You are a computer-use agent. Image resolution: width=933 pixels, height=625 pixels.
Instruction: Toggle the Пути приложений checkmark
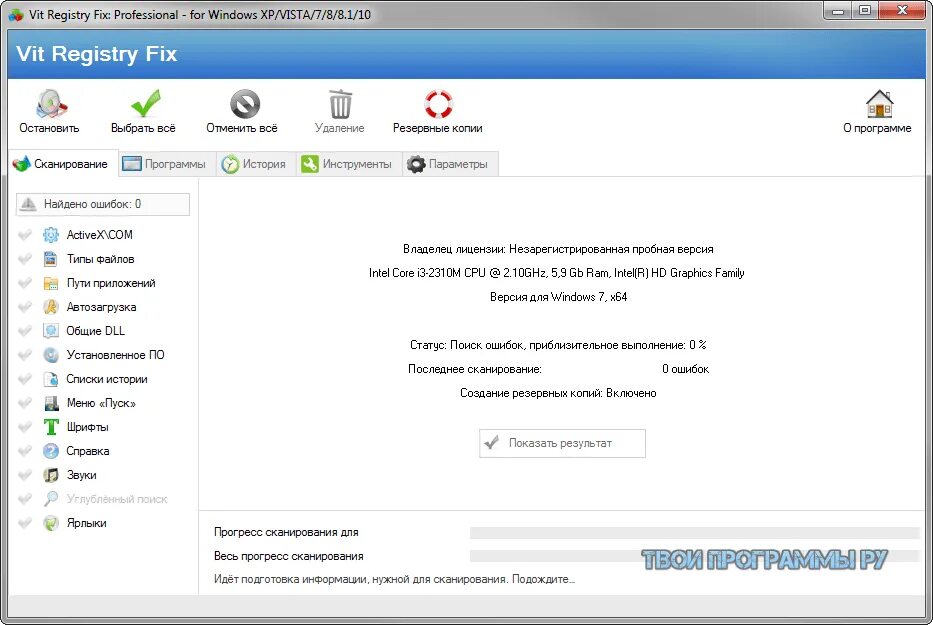24,283
